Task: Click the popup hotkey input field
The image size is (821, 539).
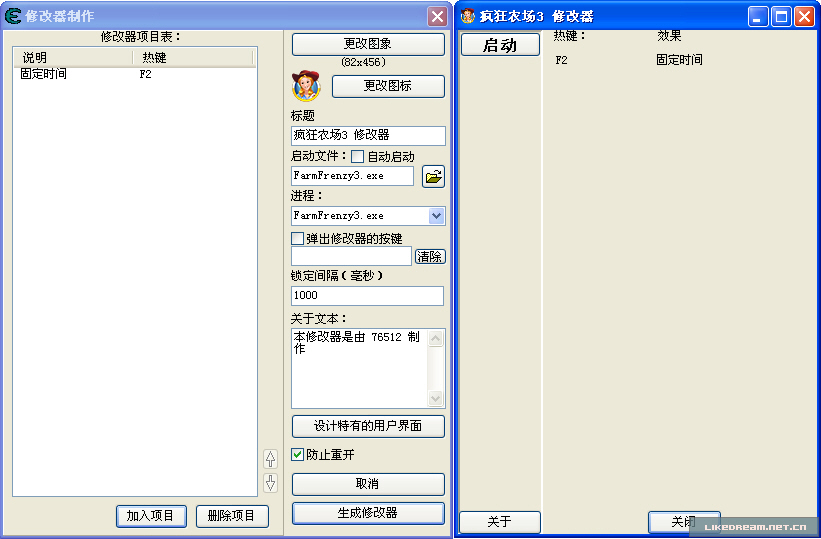Action: [351, 256]
